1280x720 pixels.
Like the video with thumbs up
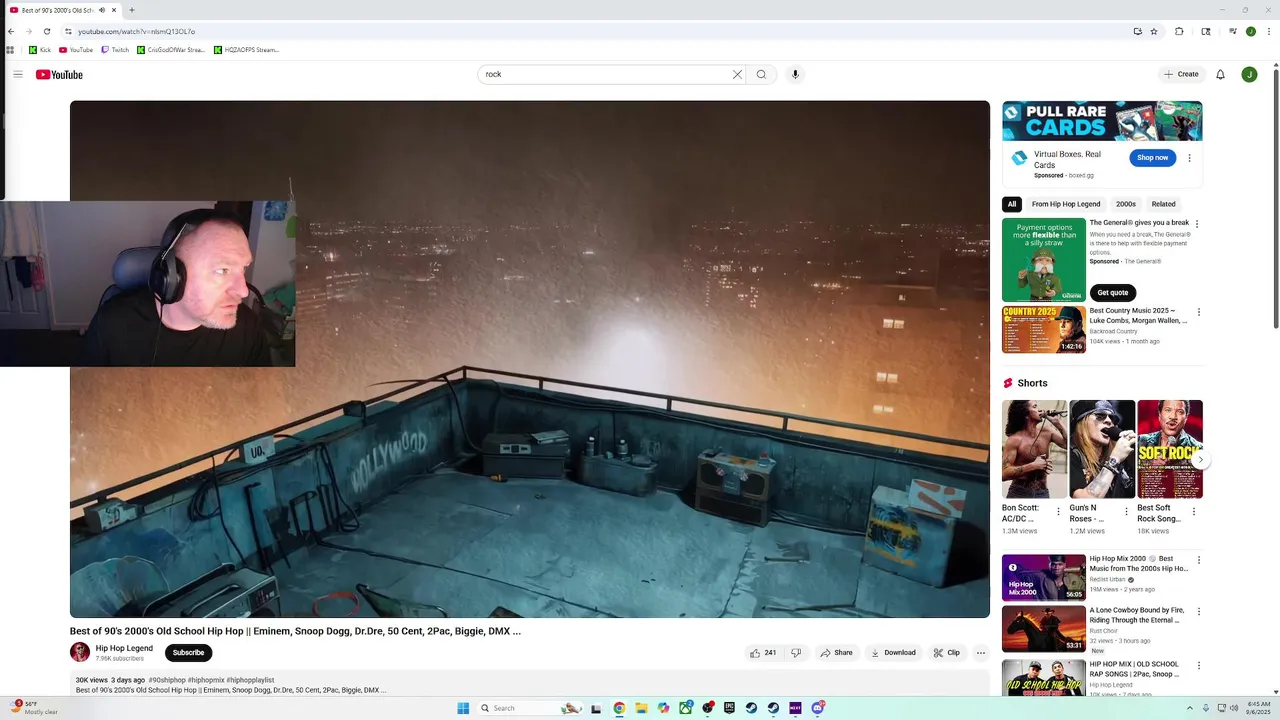coord(762,653)
